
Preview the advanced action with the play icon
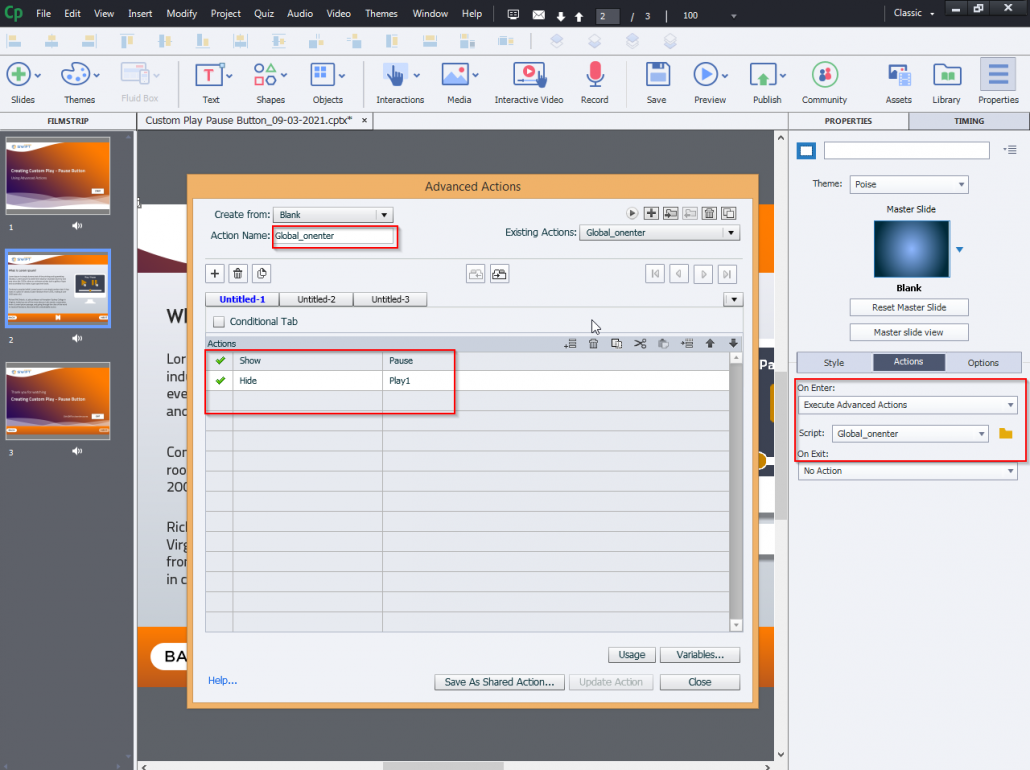[631, 213]
